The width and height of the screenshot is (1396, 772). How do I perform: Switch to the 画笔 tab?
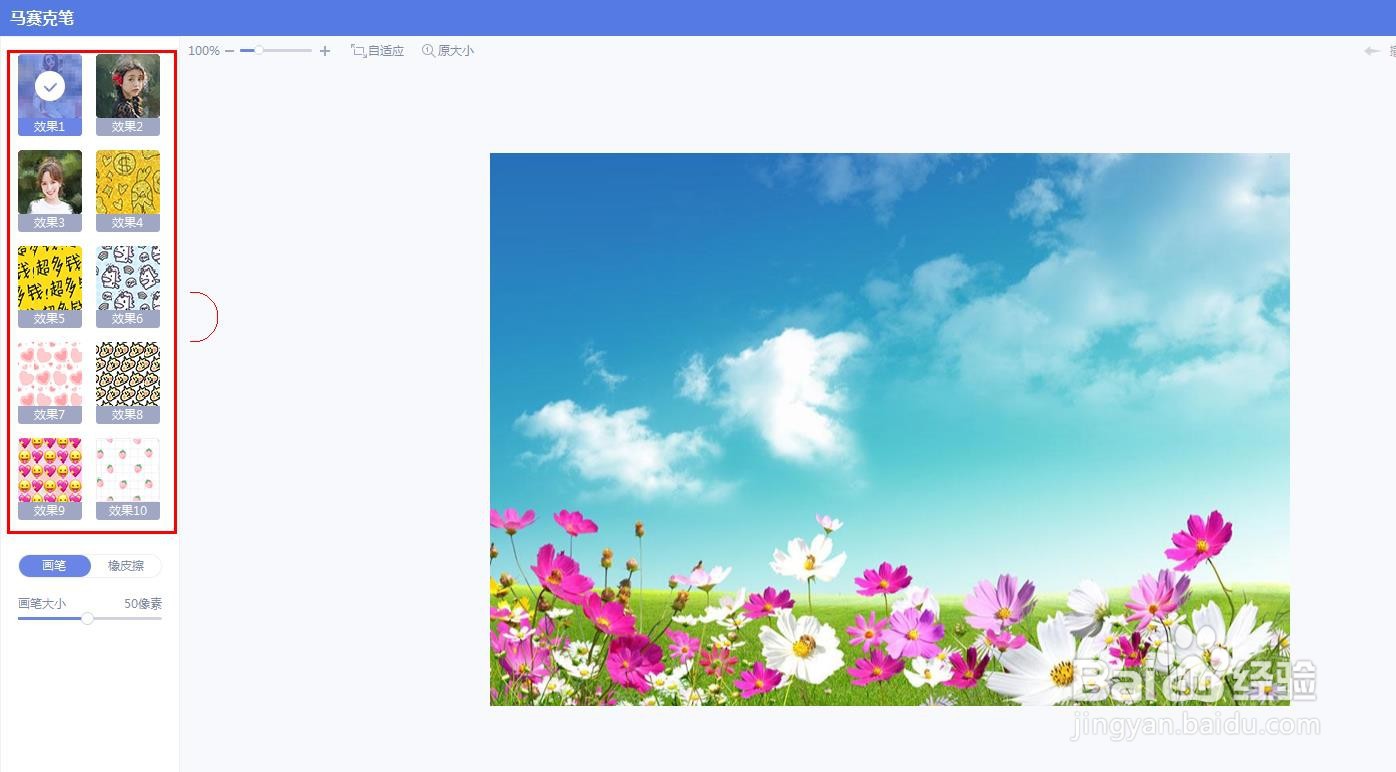(x=54, y=565)
